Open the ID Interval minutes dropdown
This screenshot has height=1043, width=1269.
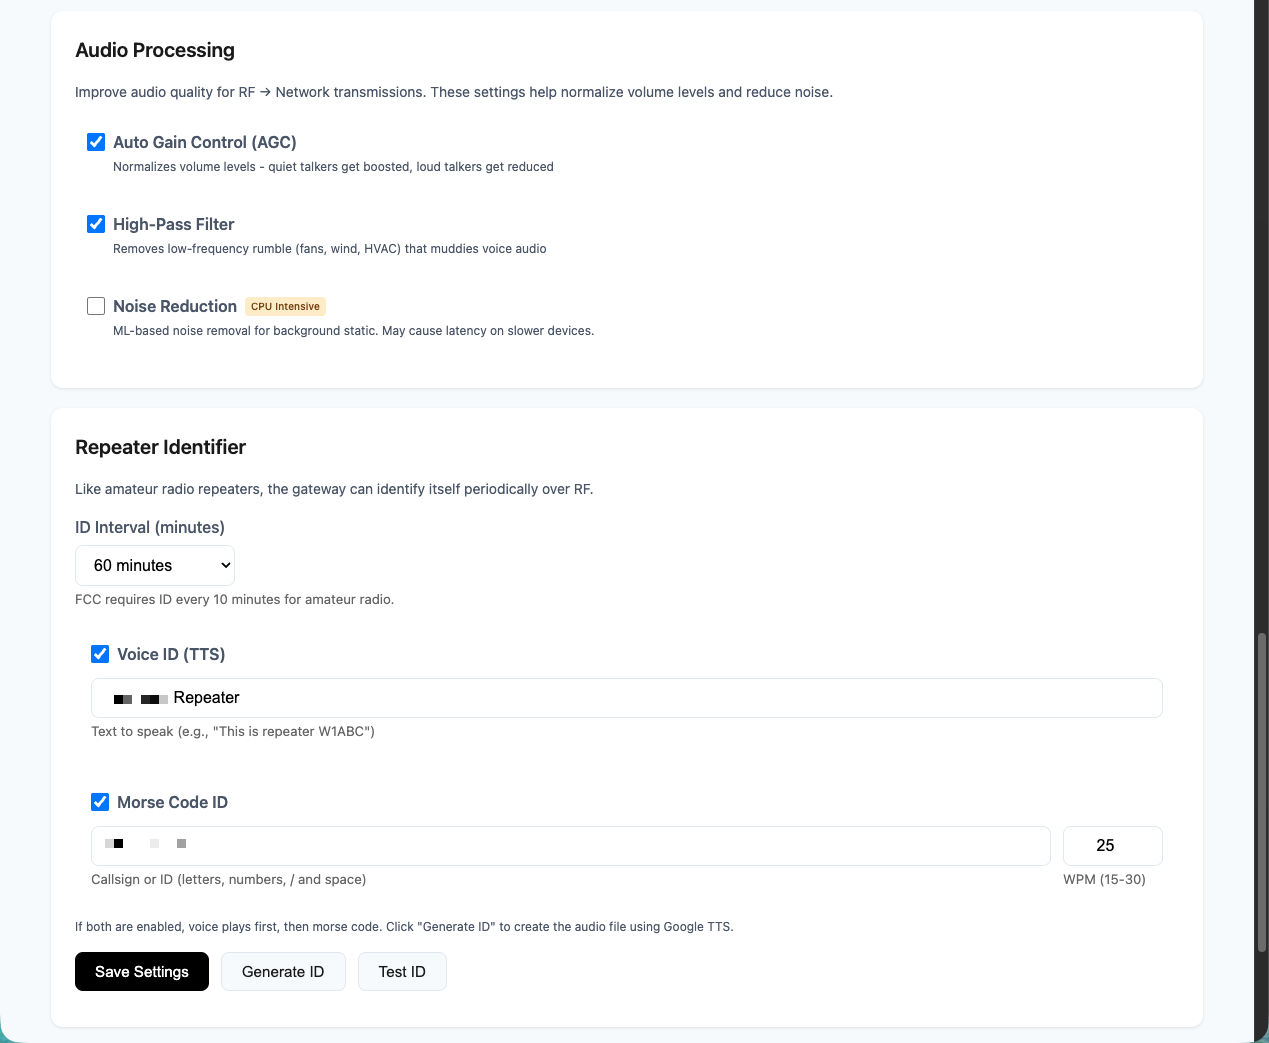(155, 566)
